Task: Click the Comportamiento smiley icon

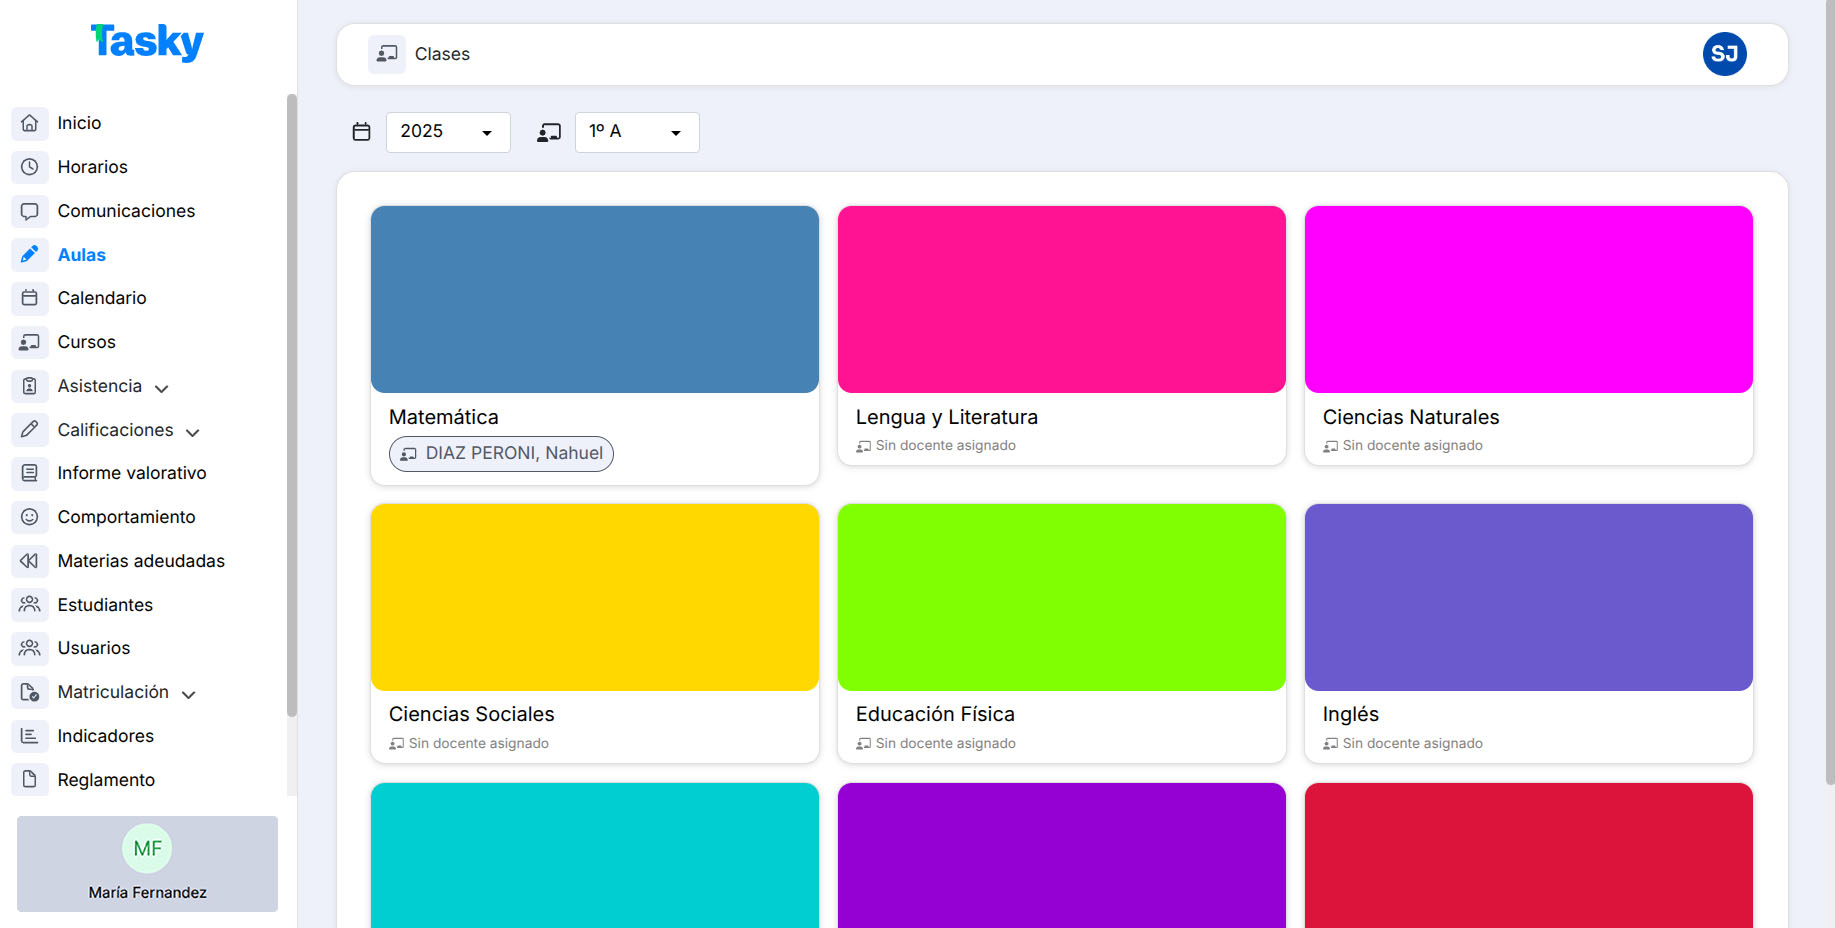Action: [x=30, y=517]
